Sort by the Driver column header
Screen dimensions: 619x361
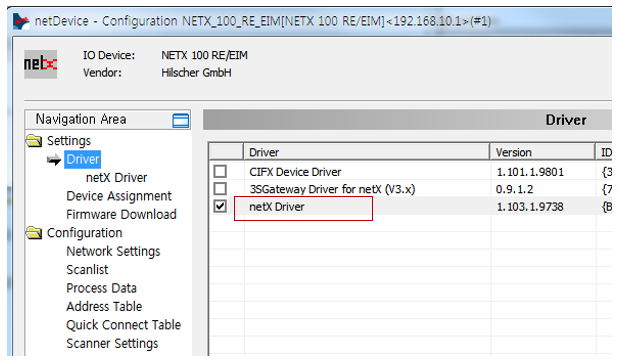[x=366, y=152]
